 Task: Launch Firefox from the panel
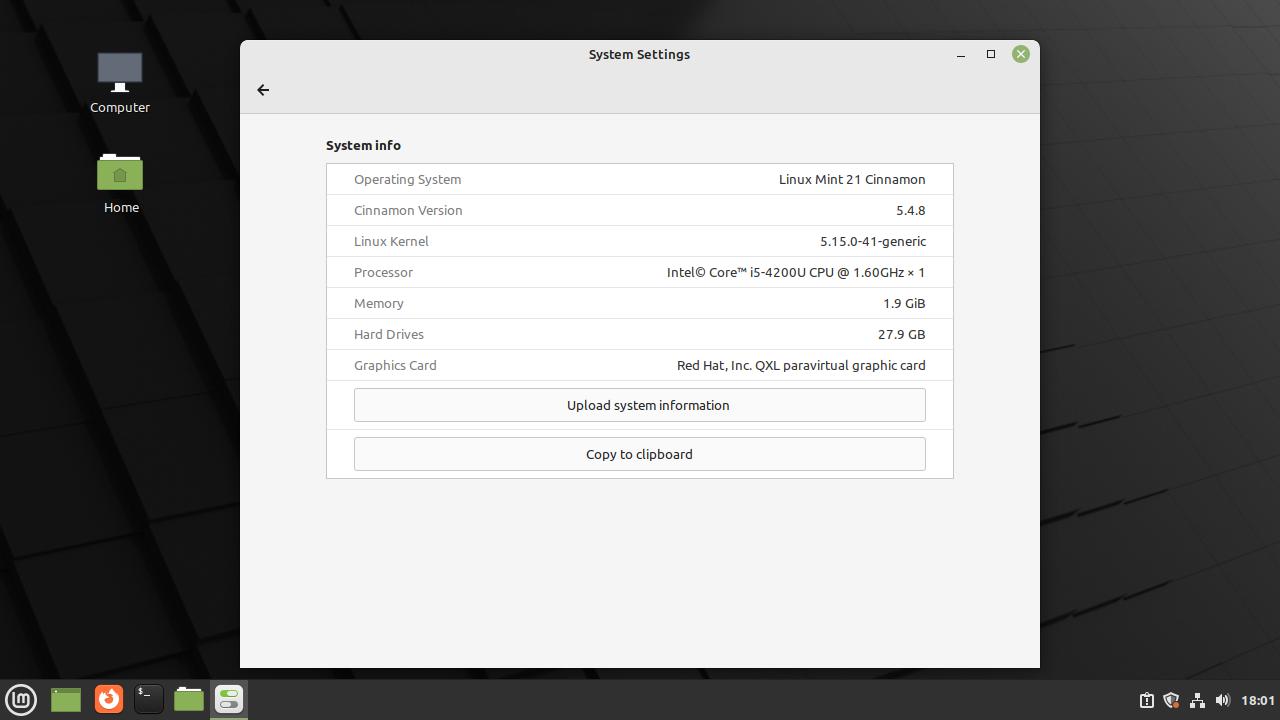click(108, 699)
